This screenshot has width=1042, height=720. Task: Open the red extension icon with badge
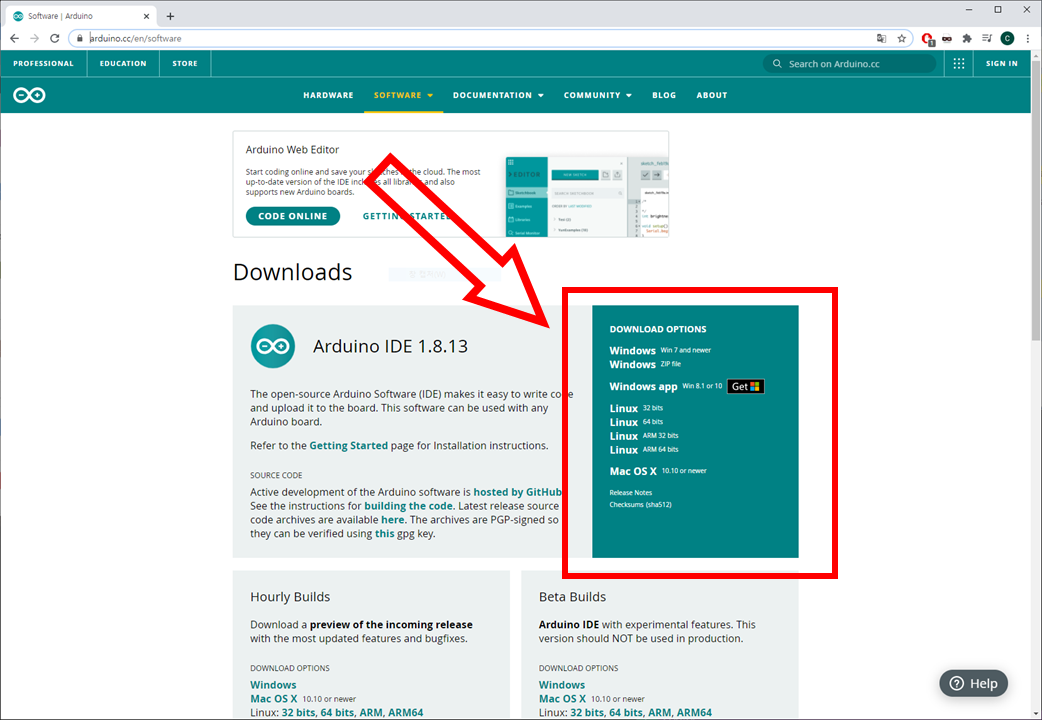click(928, 39)
